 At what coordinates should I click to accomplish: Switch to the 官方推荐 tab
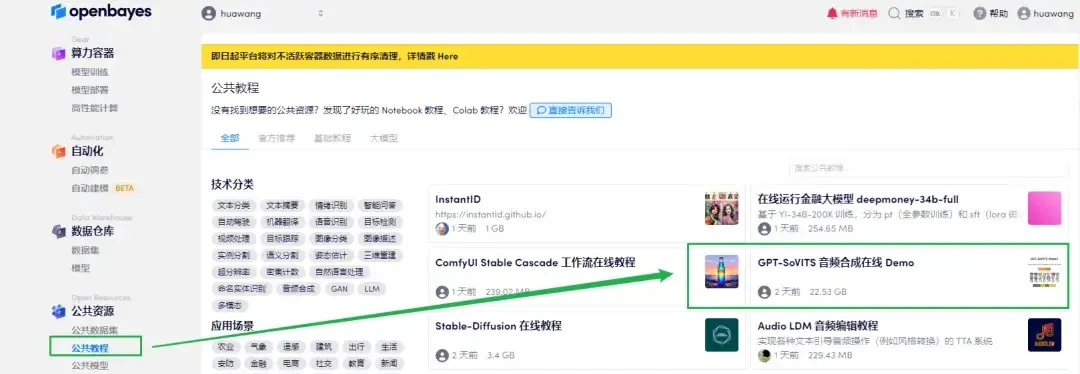click(276, 138)
